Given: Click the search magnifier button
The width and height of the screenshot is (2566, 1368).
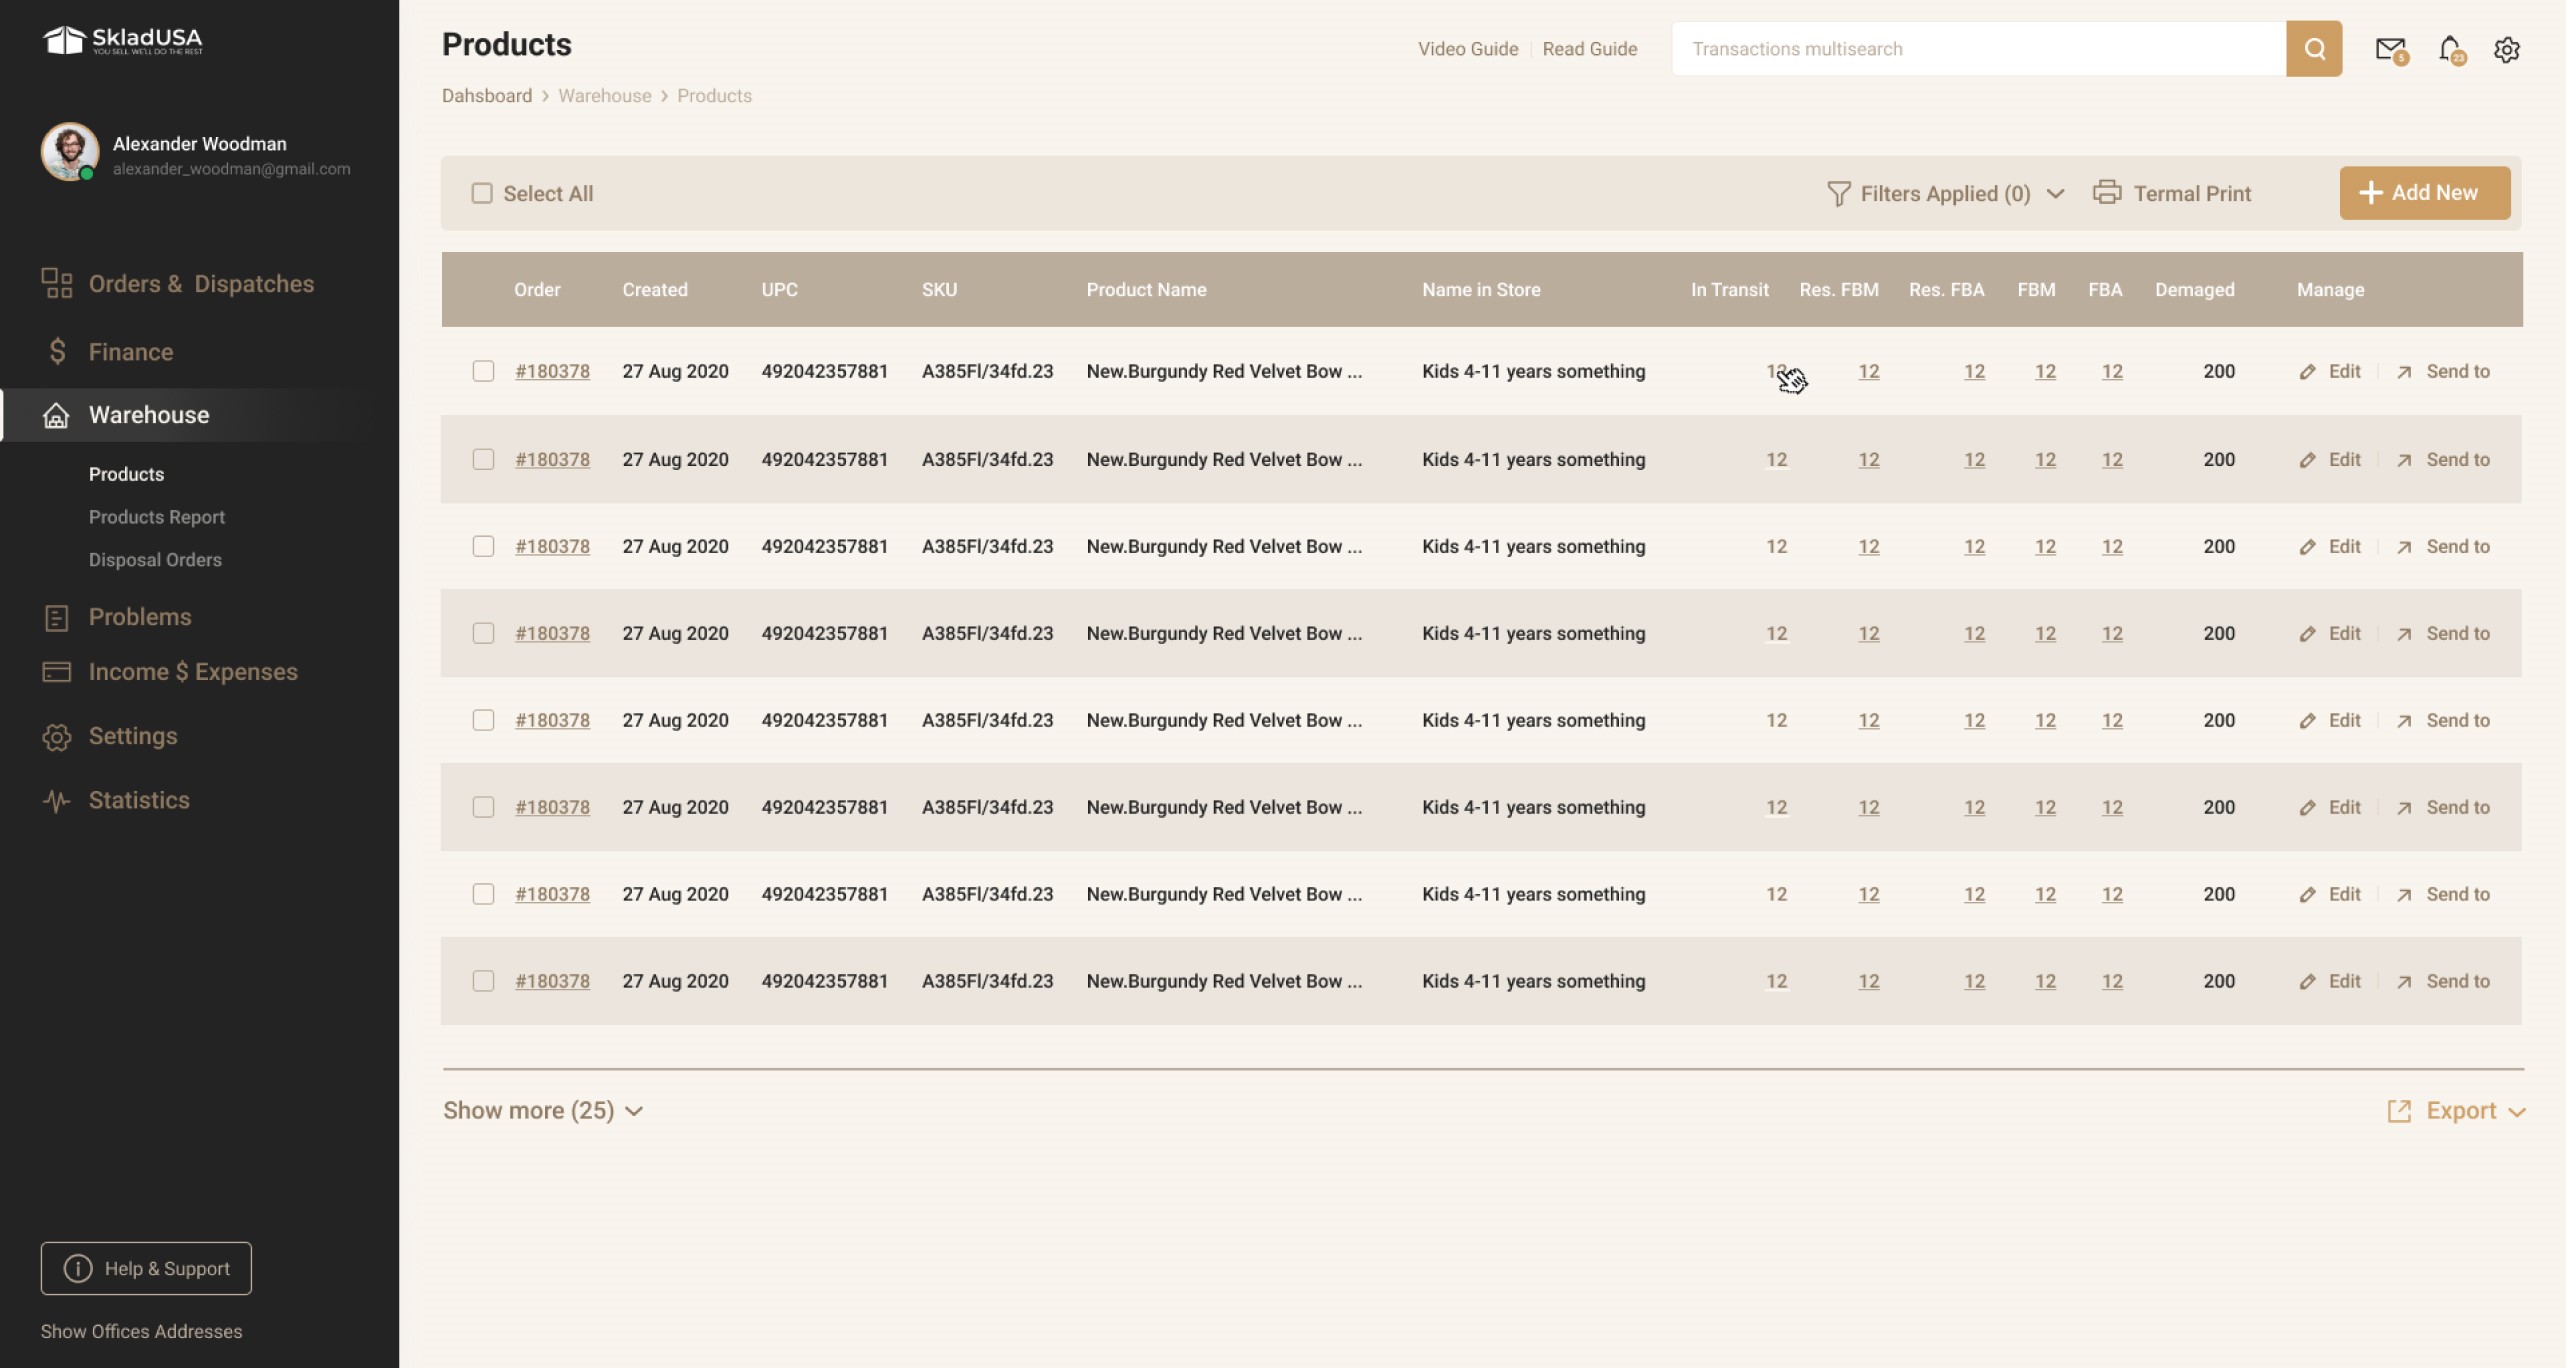Looking at the screenshot, I should [2314, 48].
